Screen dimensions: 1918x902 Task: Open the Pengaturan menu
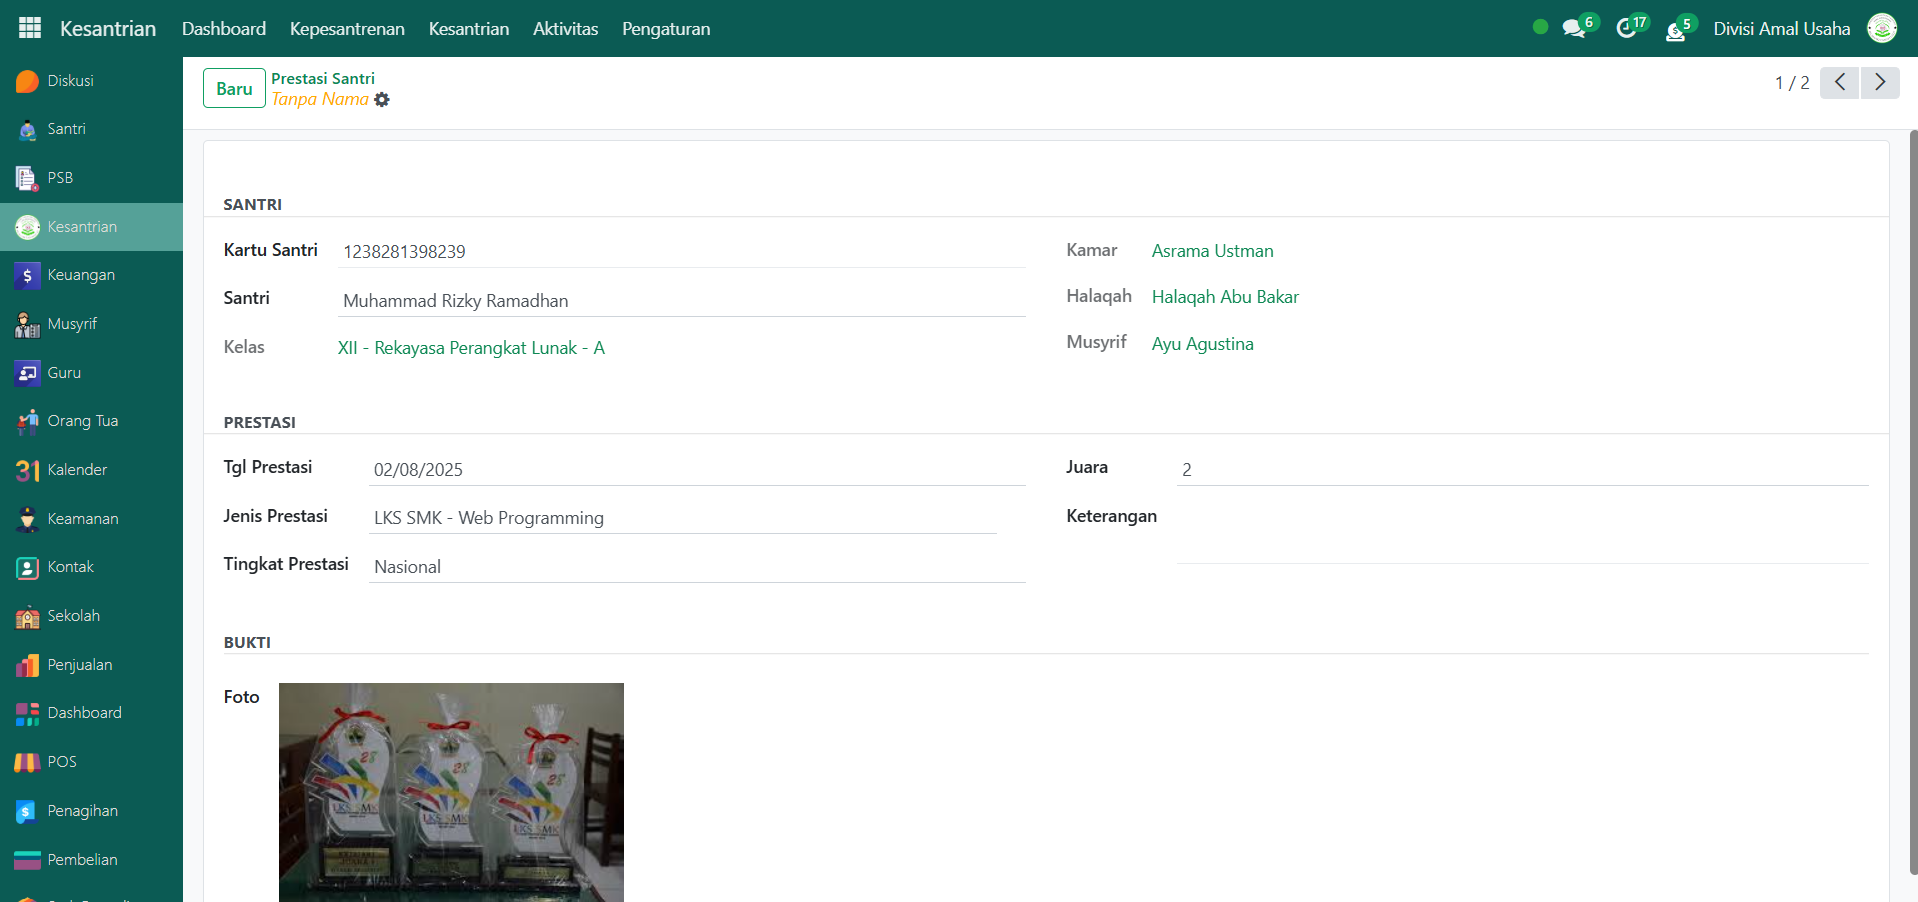pyautogui.click(x=666, y=29)
